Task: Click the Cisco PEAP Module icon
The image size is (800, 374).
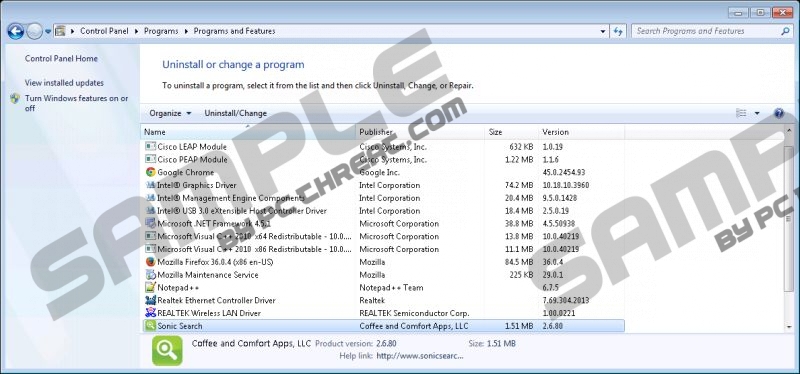Action: [150, 159]
